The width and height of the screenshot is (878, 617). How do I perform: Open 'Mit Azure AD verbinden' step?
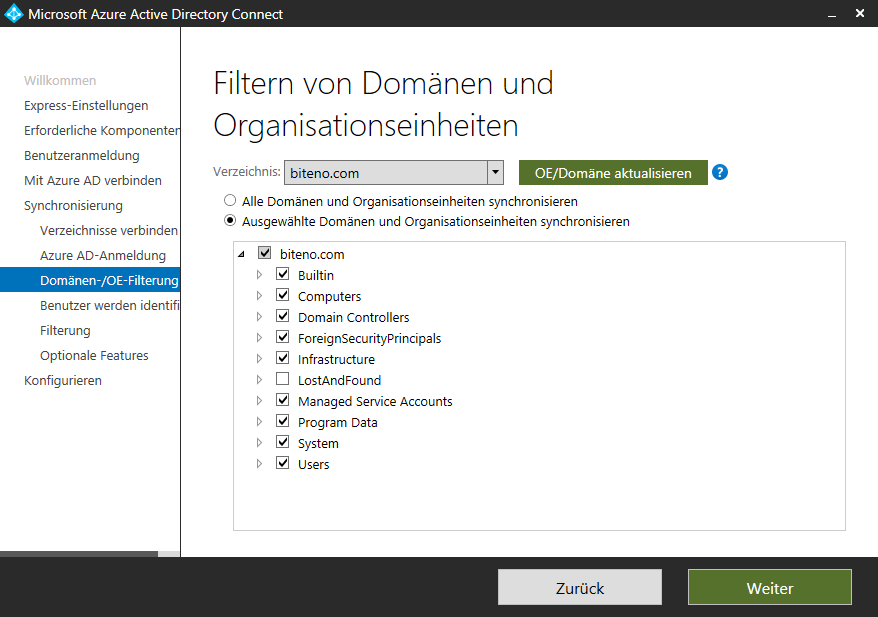point(93,180)
